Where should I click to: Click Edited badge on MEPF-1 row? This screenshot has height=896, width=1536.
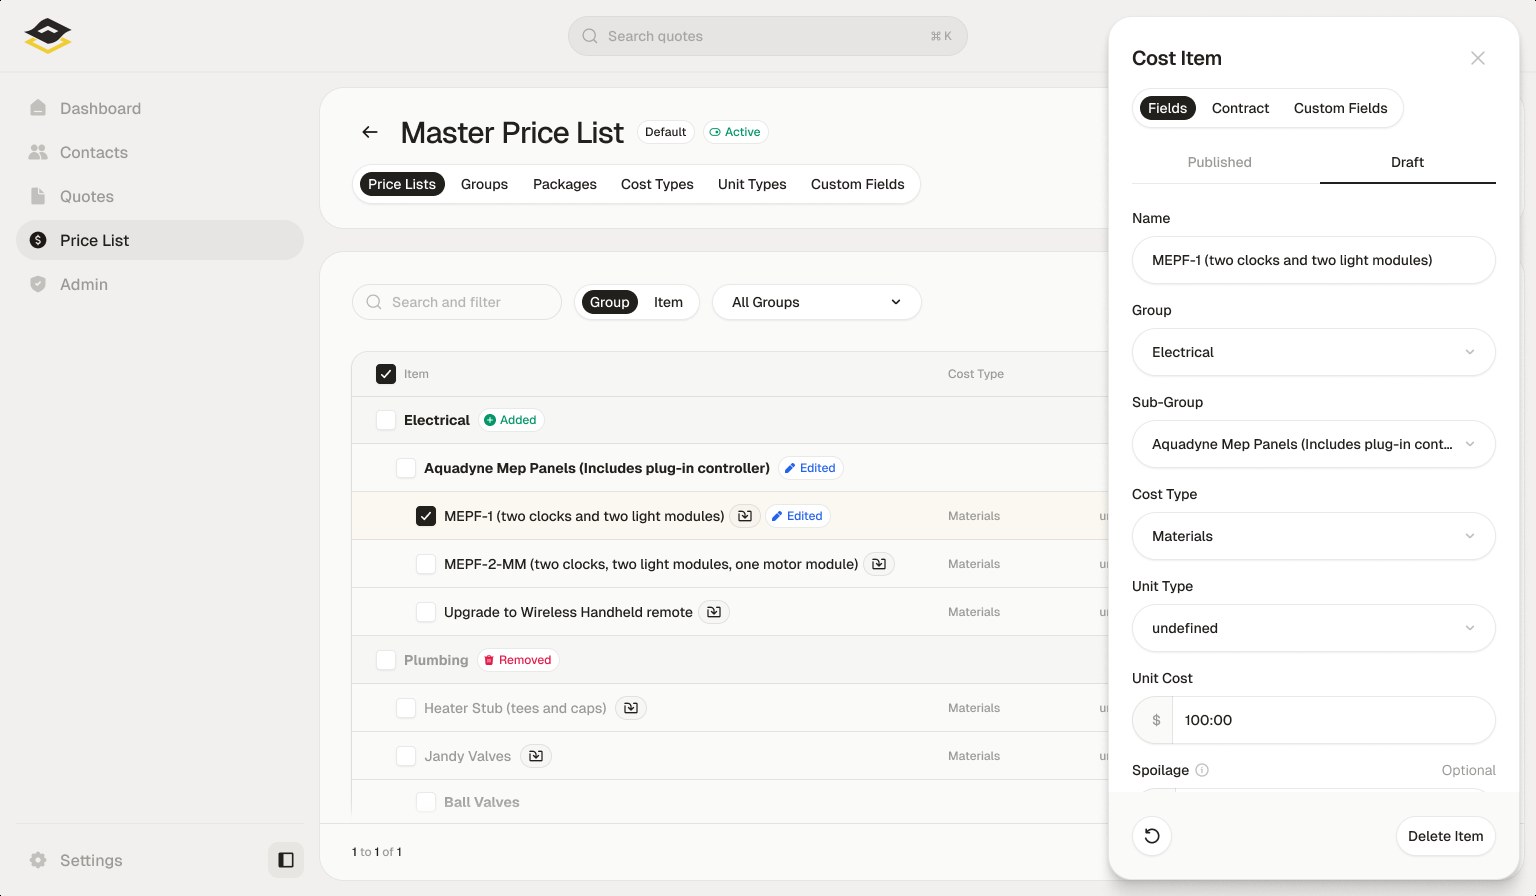(x=797, y=516)
